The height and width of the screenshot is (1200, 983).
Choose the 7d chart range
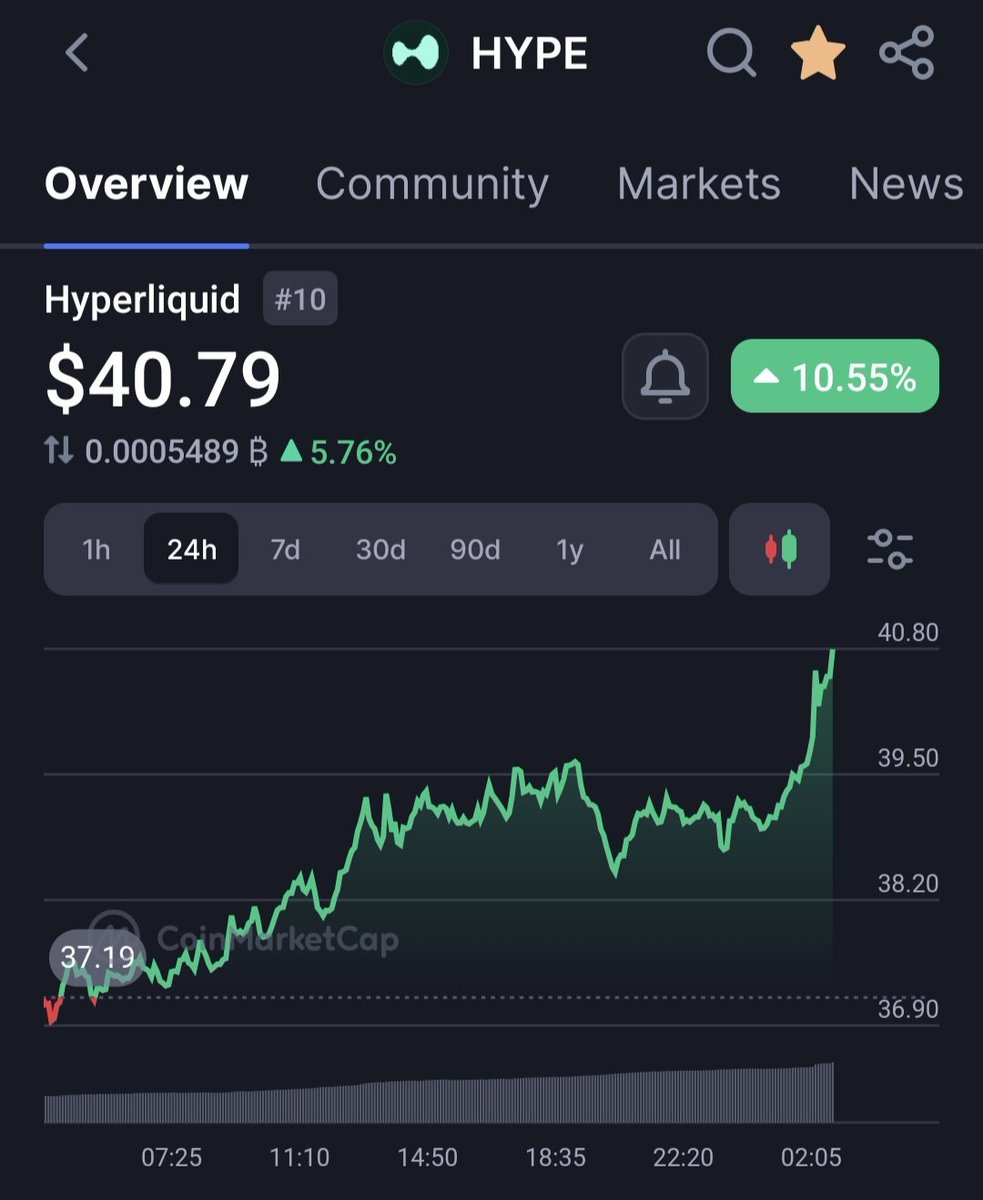285,549
